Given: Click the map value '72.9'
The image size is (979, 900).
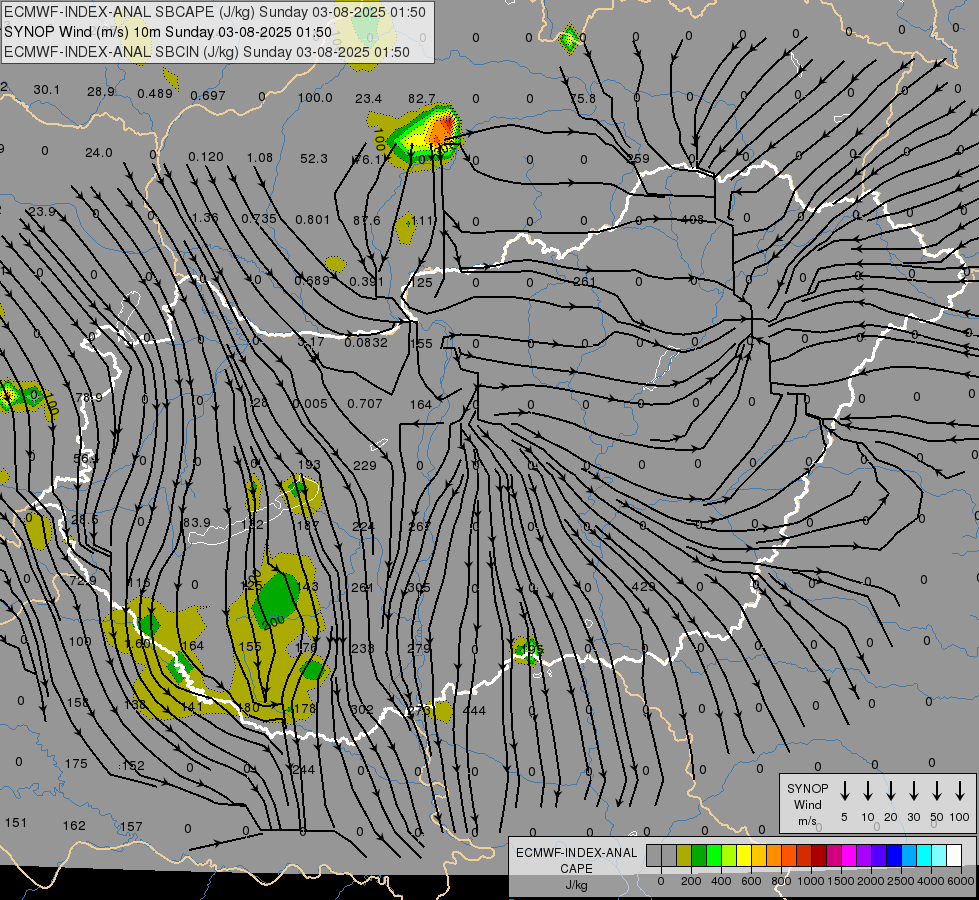Looking at the screenshot, I should [x=82, y=581].
